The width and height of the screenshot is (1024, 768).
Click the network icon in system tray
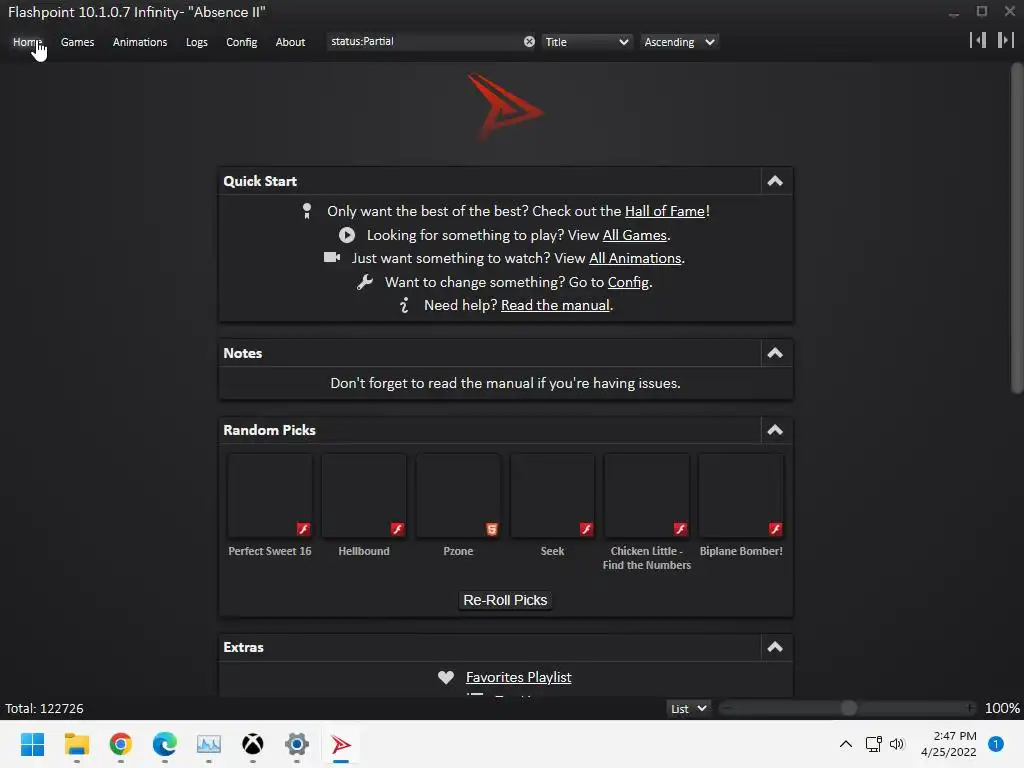tap(874, 744)
